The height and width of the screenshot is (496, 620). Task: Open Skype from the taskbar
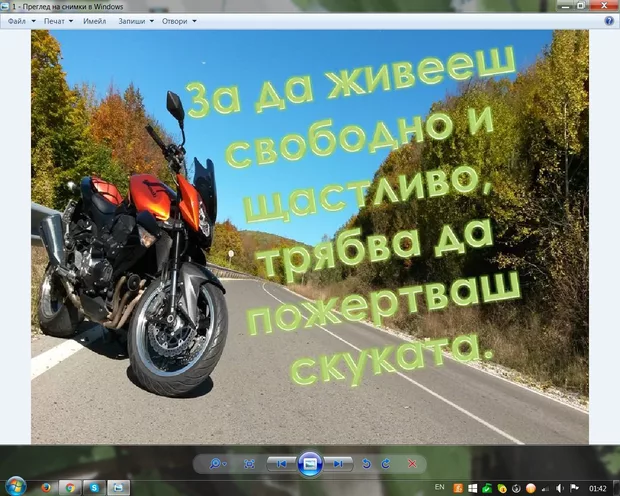tap(94, 488)
